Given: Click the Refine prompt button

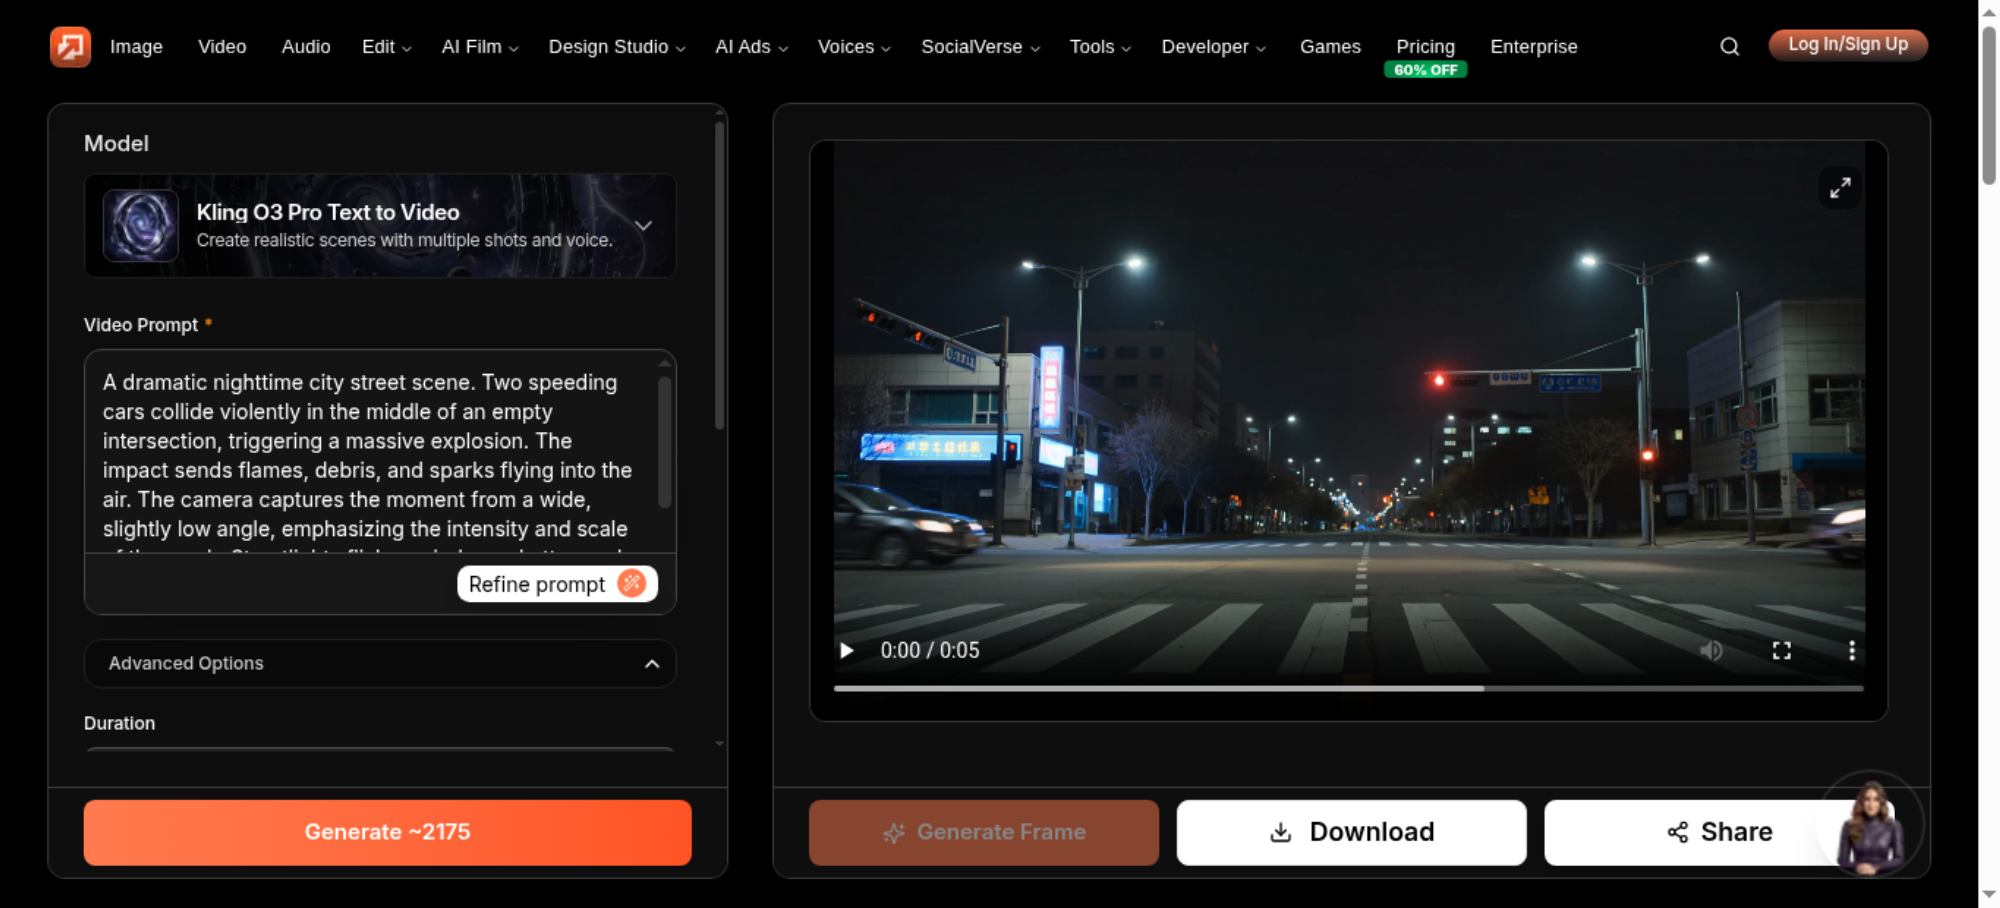Looking at the screenshot, I should pos(557,584).
